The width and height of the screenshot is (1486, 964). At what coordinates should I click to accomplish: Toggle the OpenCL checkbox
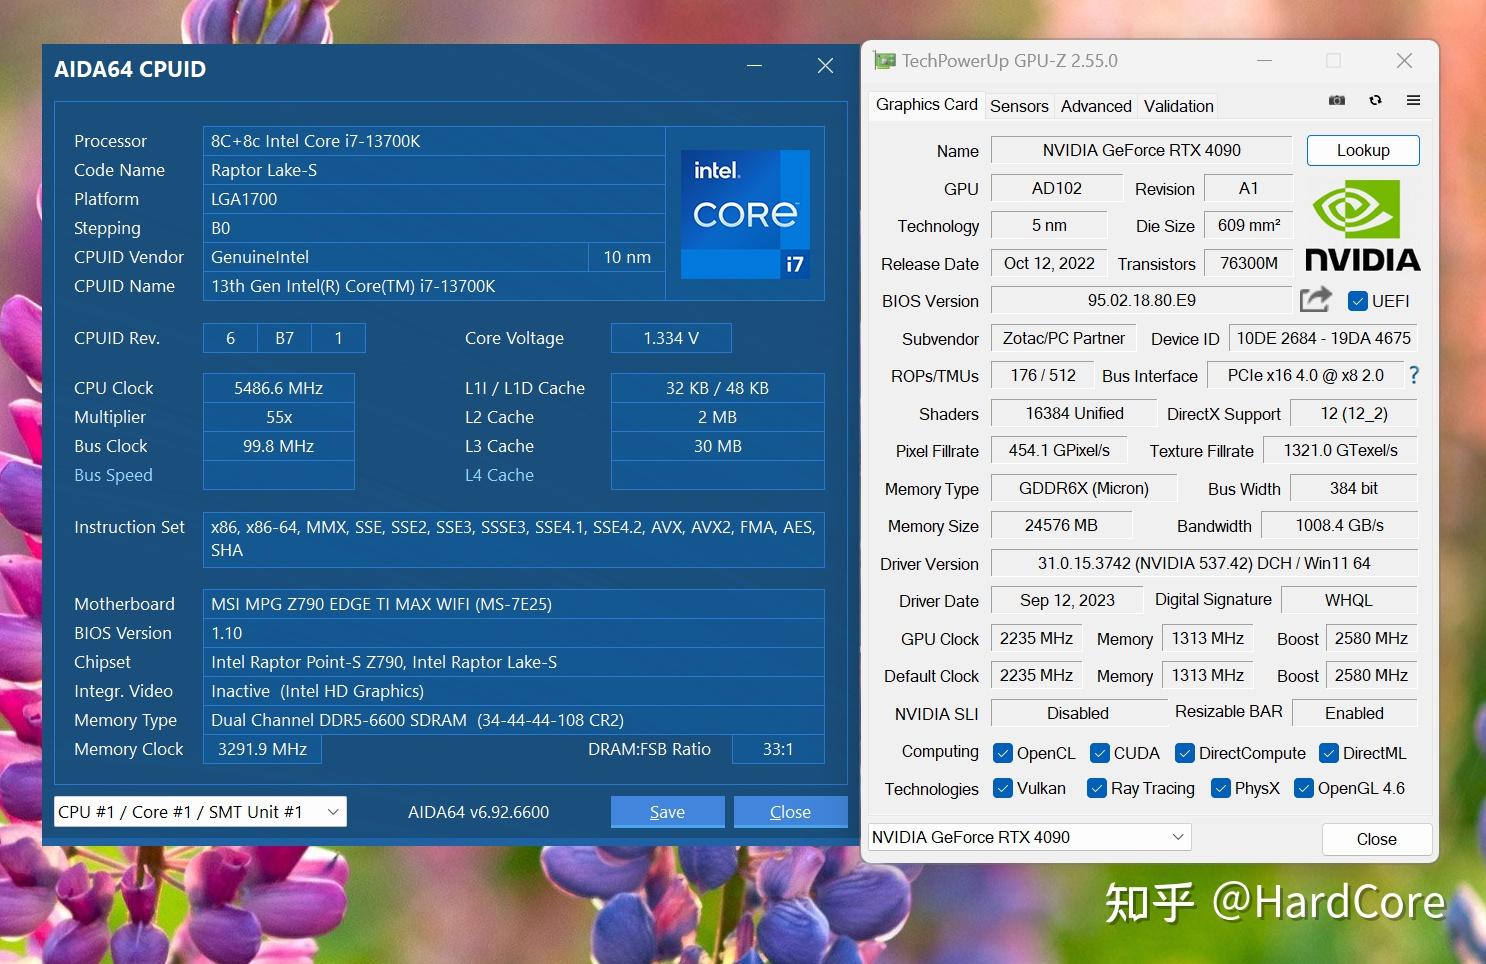pyautogui.click(x=1002, y=753)
